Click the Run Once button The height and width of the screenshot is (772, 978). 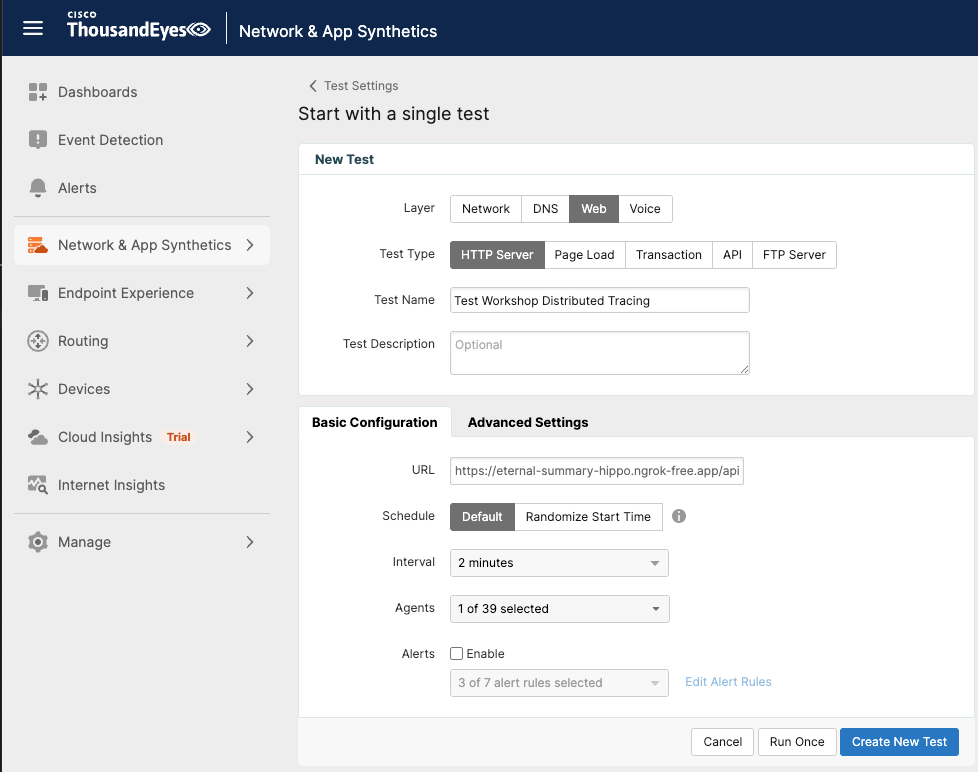797,742
